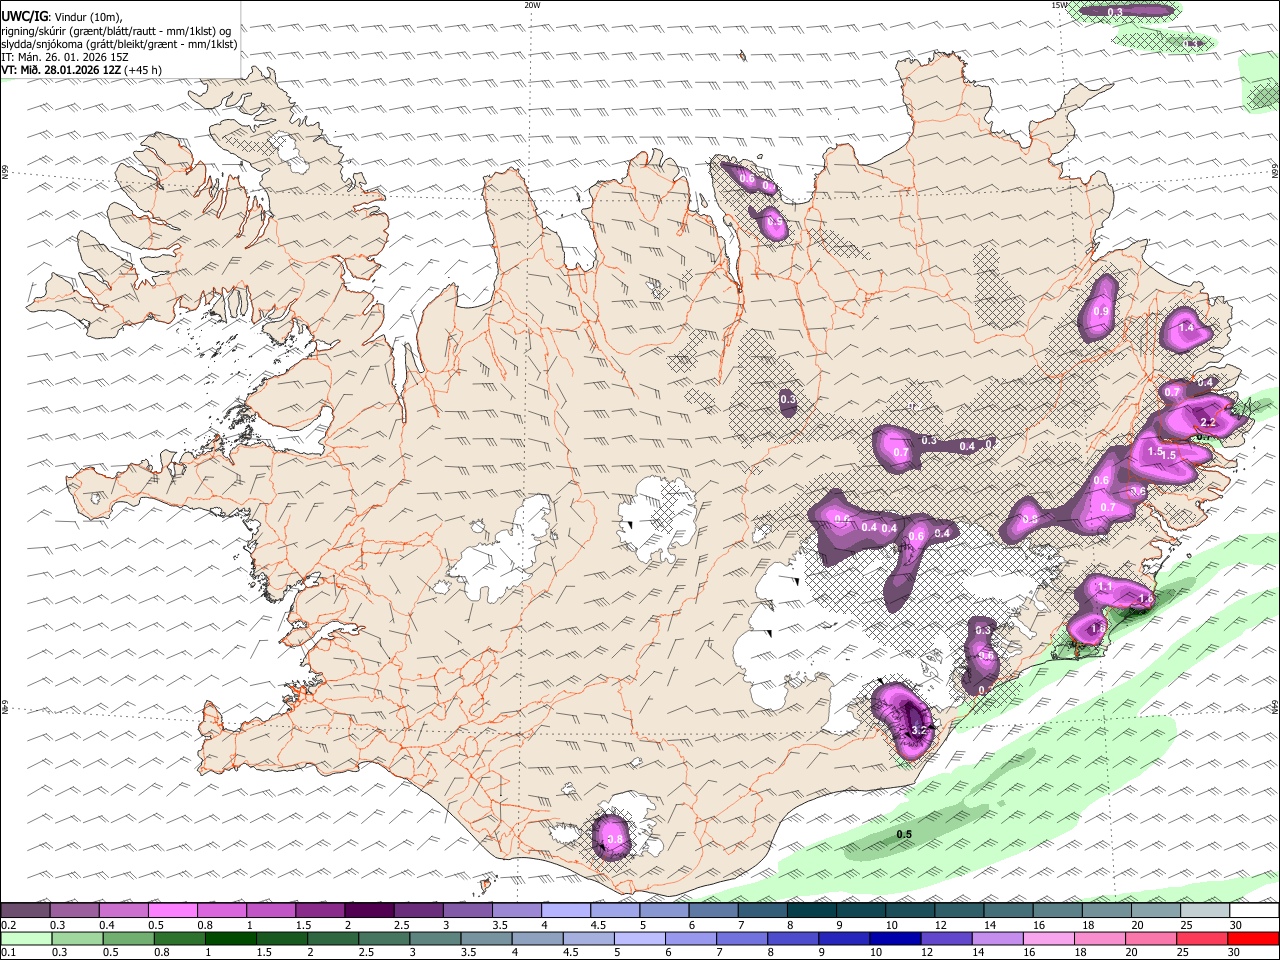Click the 'slydda/snjókoma' legend description line
This screenshot has height=960, width=1280.
point(120,44)
